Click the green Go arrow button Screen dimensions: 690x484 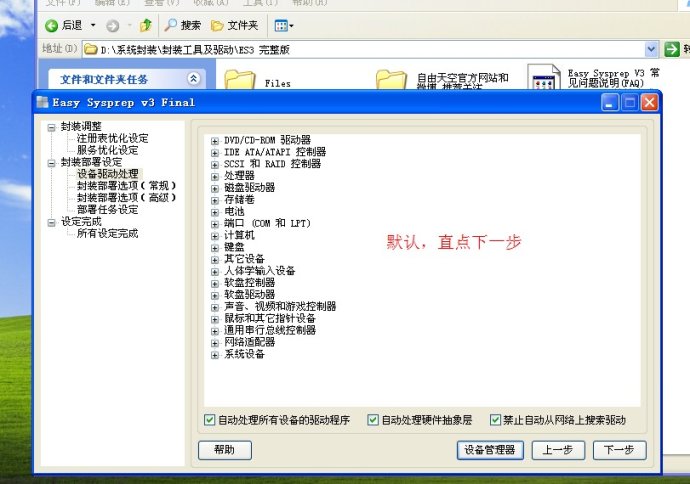coord(672,49)
